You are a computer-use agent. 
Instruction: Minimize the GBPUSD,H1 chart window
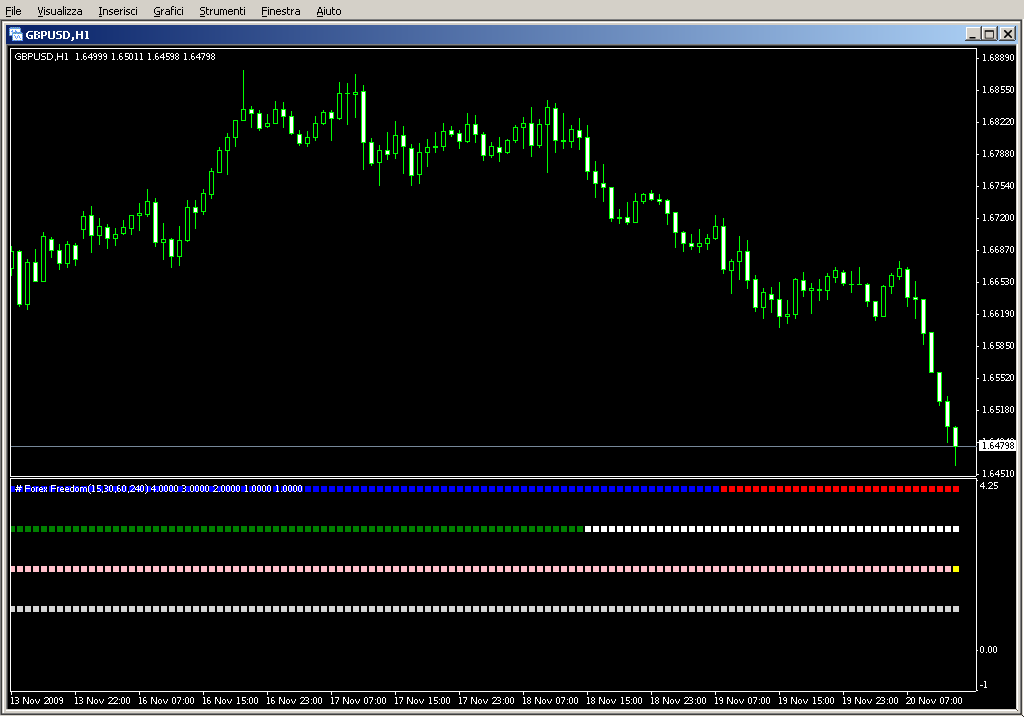click(972, 33)
